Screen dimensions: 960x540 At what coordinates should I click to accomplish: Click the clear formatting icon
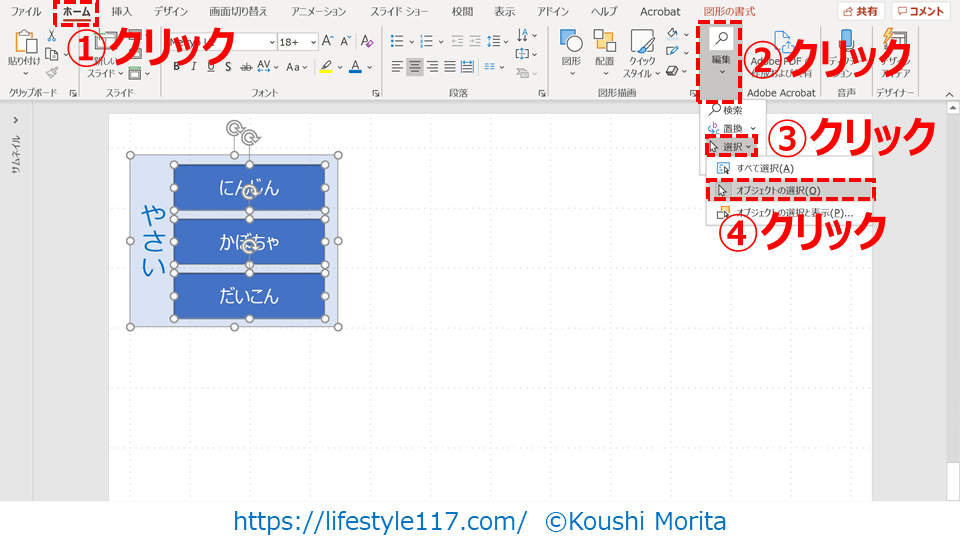pyautogui.click(x=366, y=42)
